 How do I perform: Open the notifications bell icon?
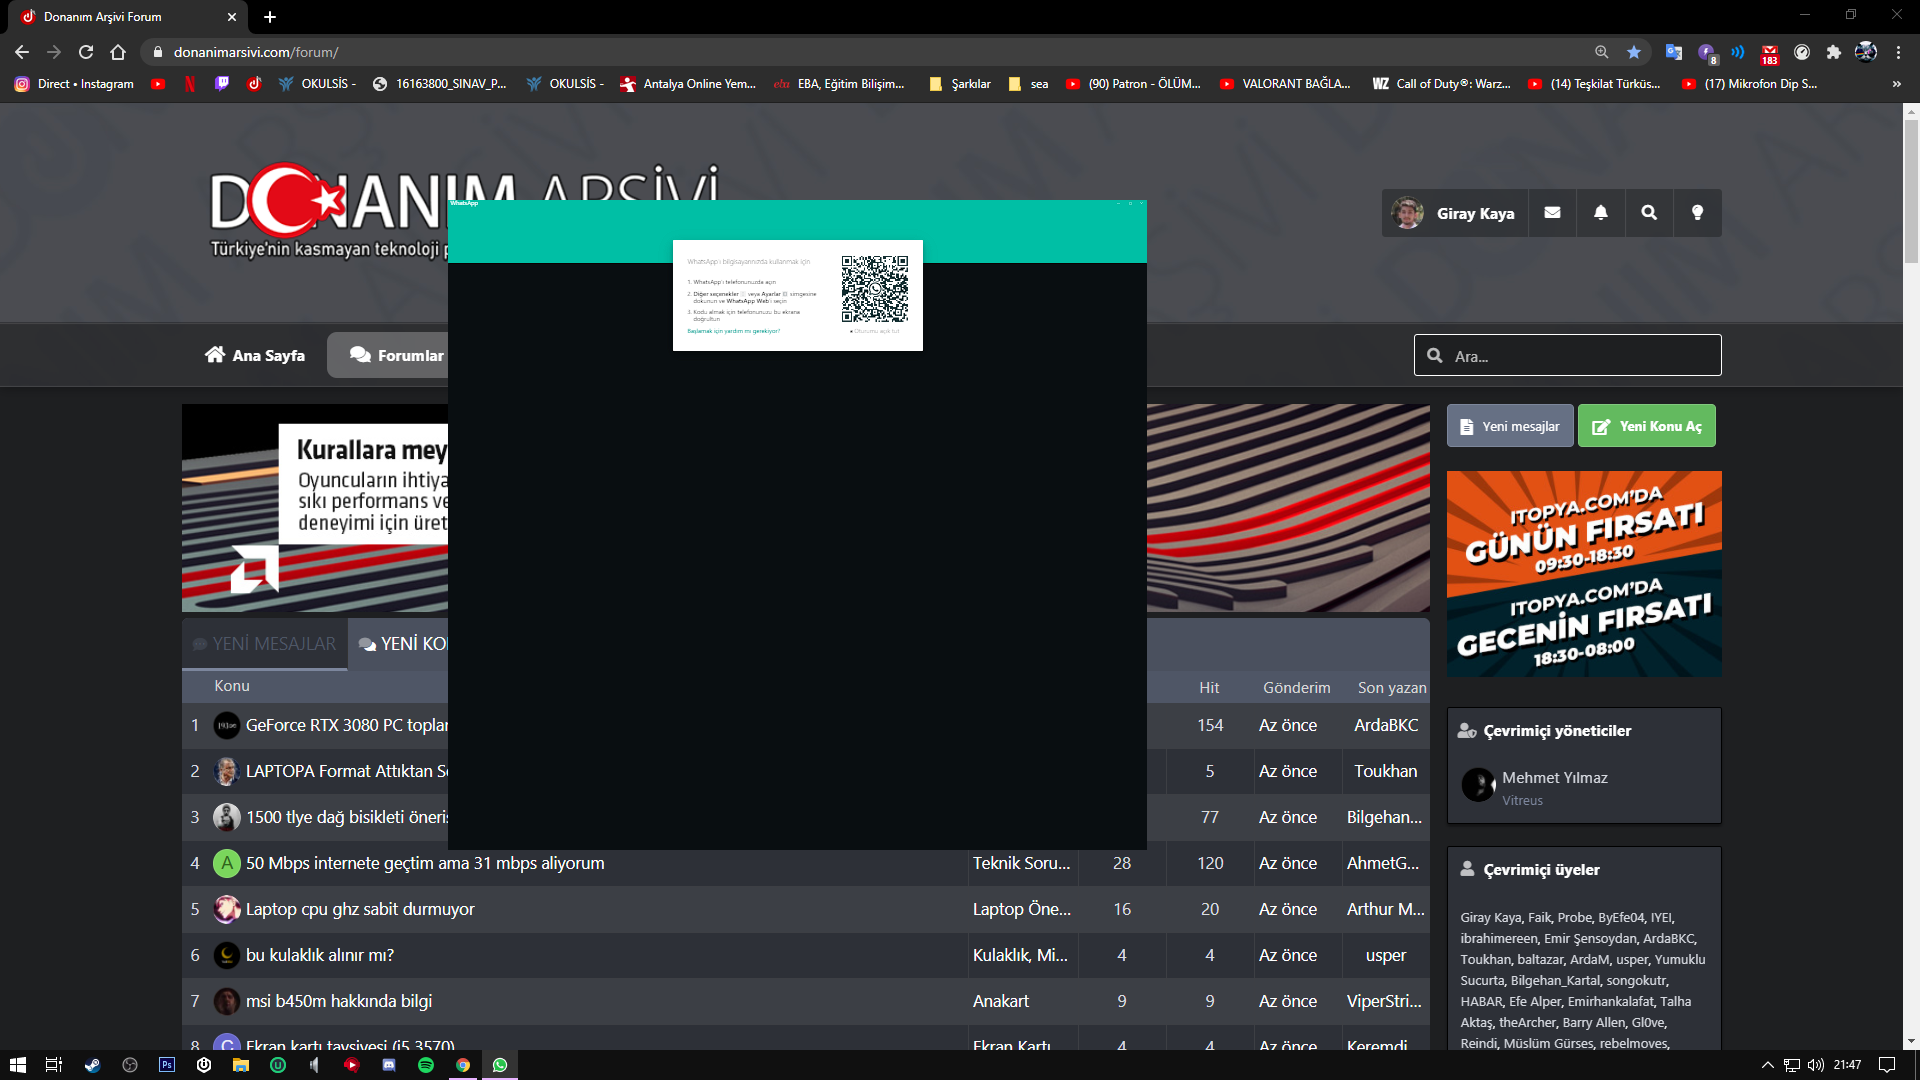click(1601, 213)
